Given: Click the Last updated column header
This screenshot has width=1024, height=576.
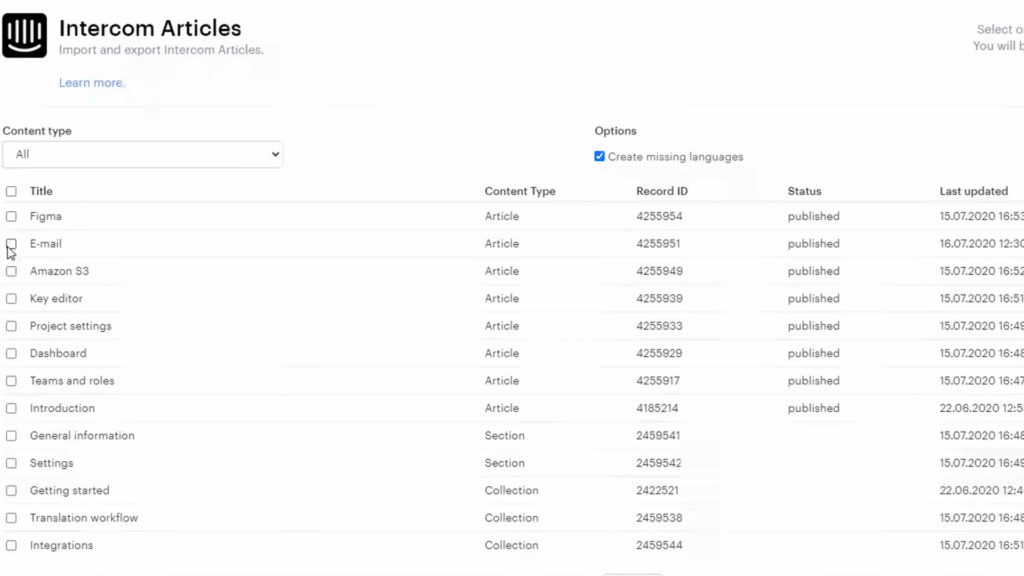Looking at the screenshot, I should pyautogui.click(x=973, y=191).
